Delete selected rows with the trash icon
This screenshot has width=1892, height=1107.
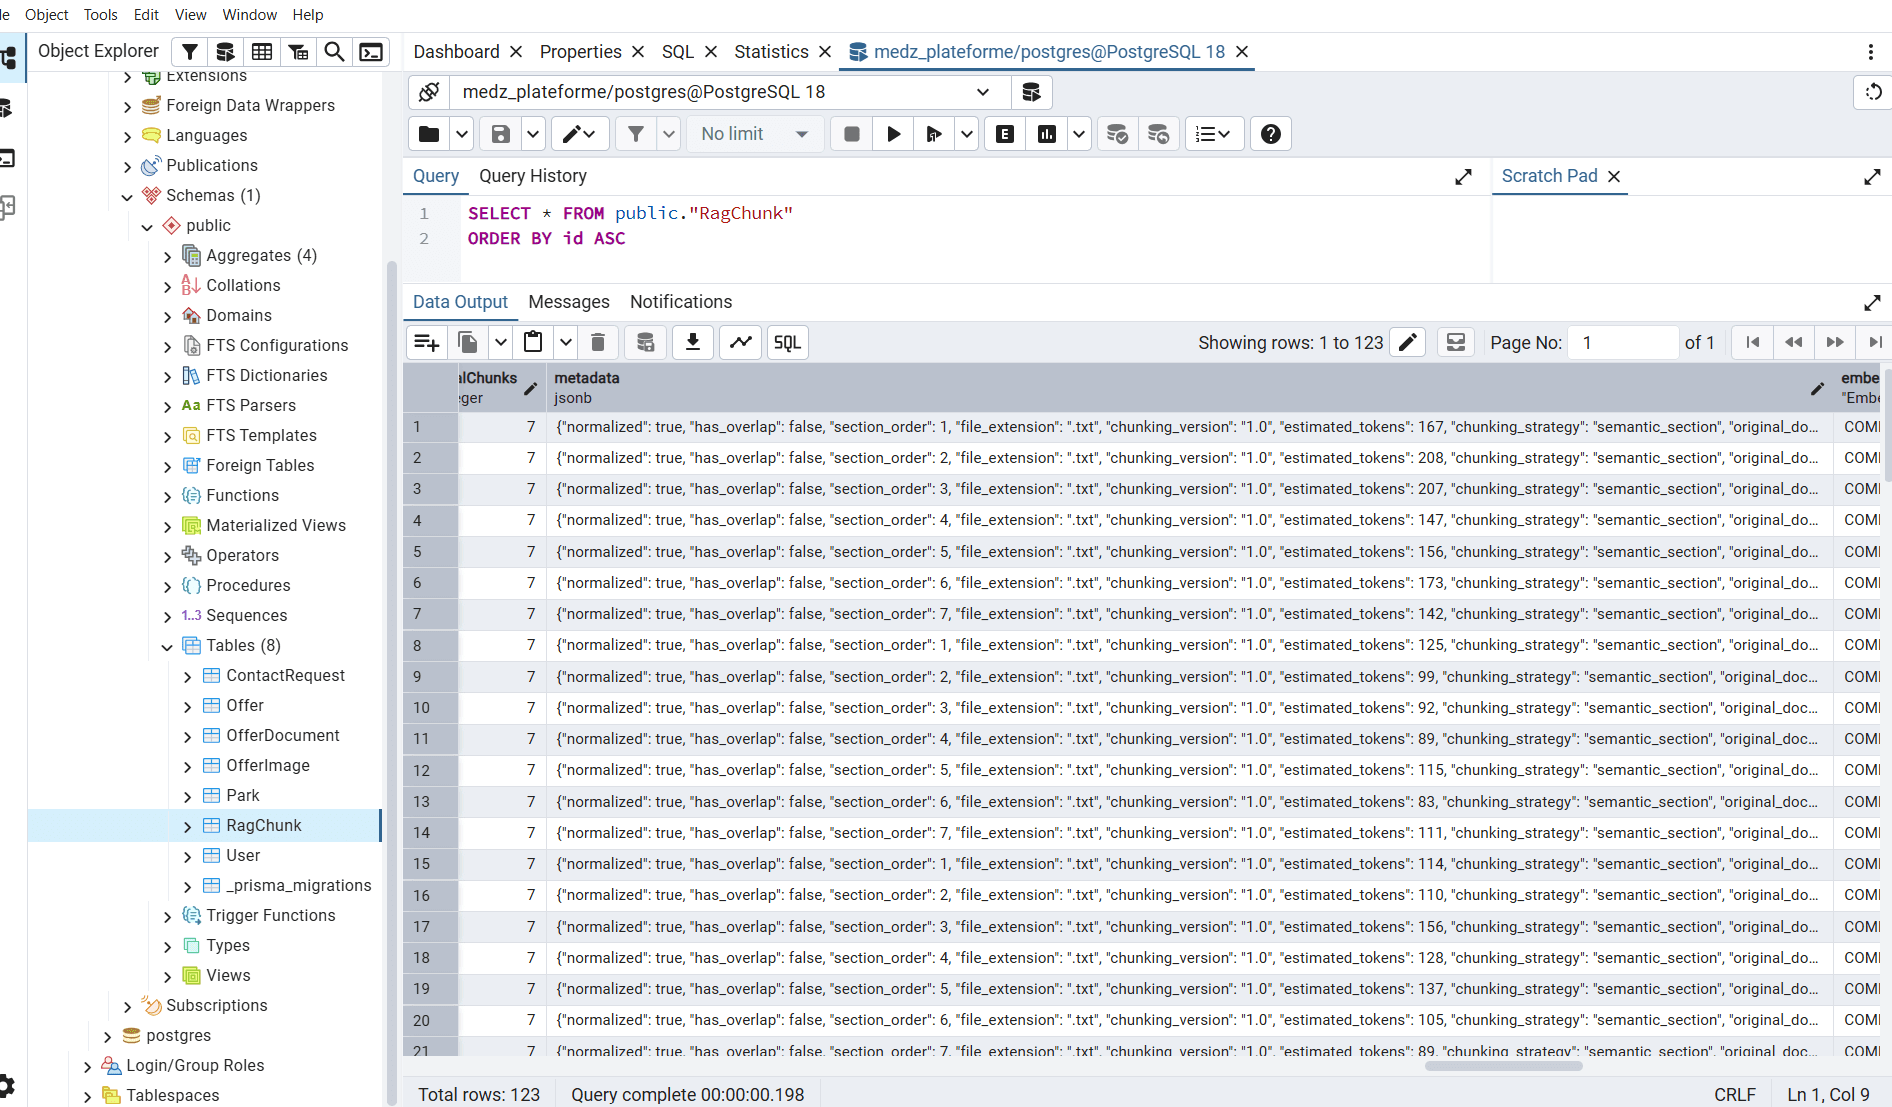coord(598,342)
